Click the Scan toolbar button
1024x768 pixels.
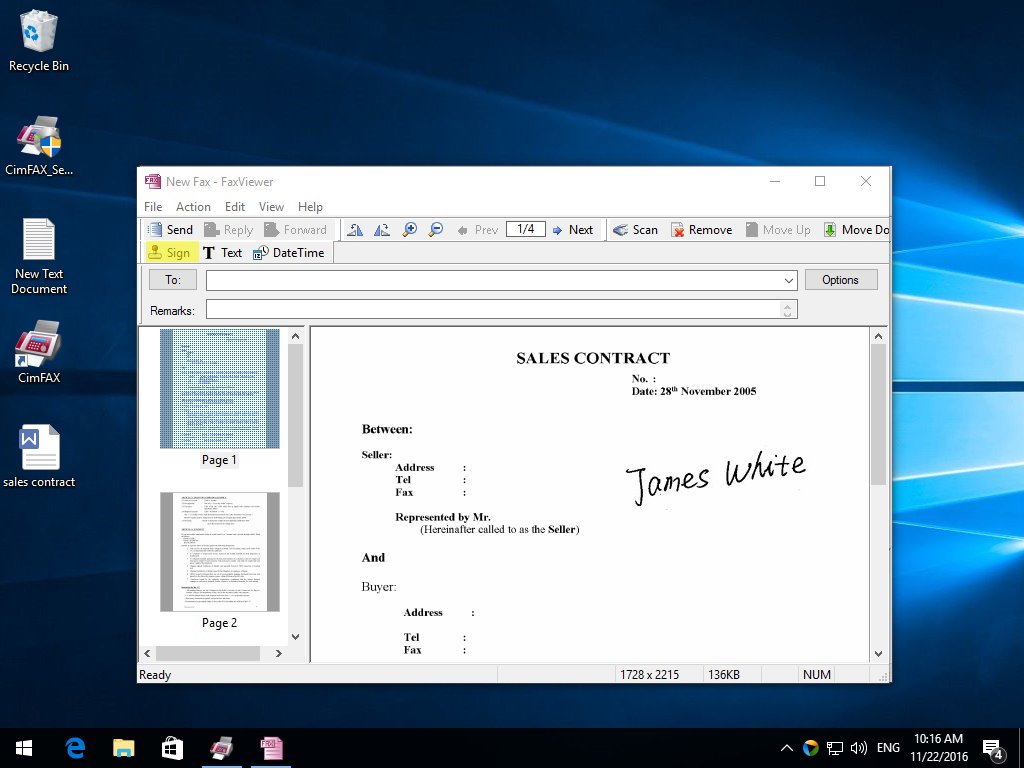pyautogui.click(x=635, y=230)
